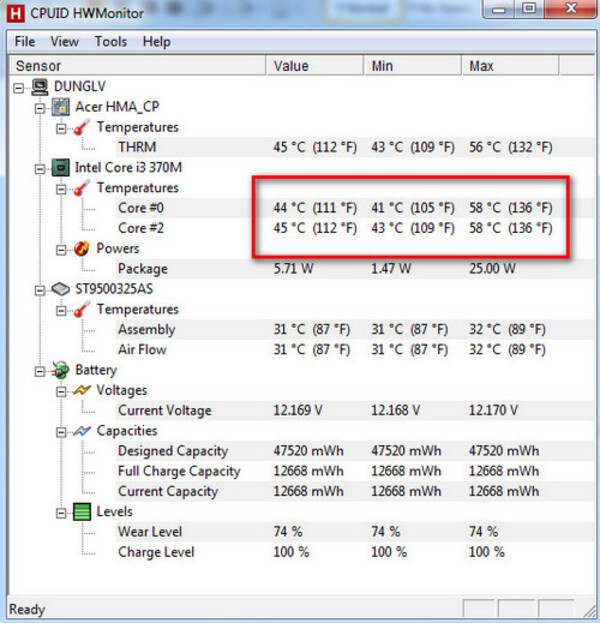
Task: Select the Assembly temperature row
Action: coord(354,329)
